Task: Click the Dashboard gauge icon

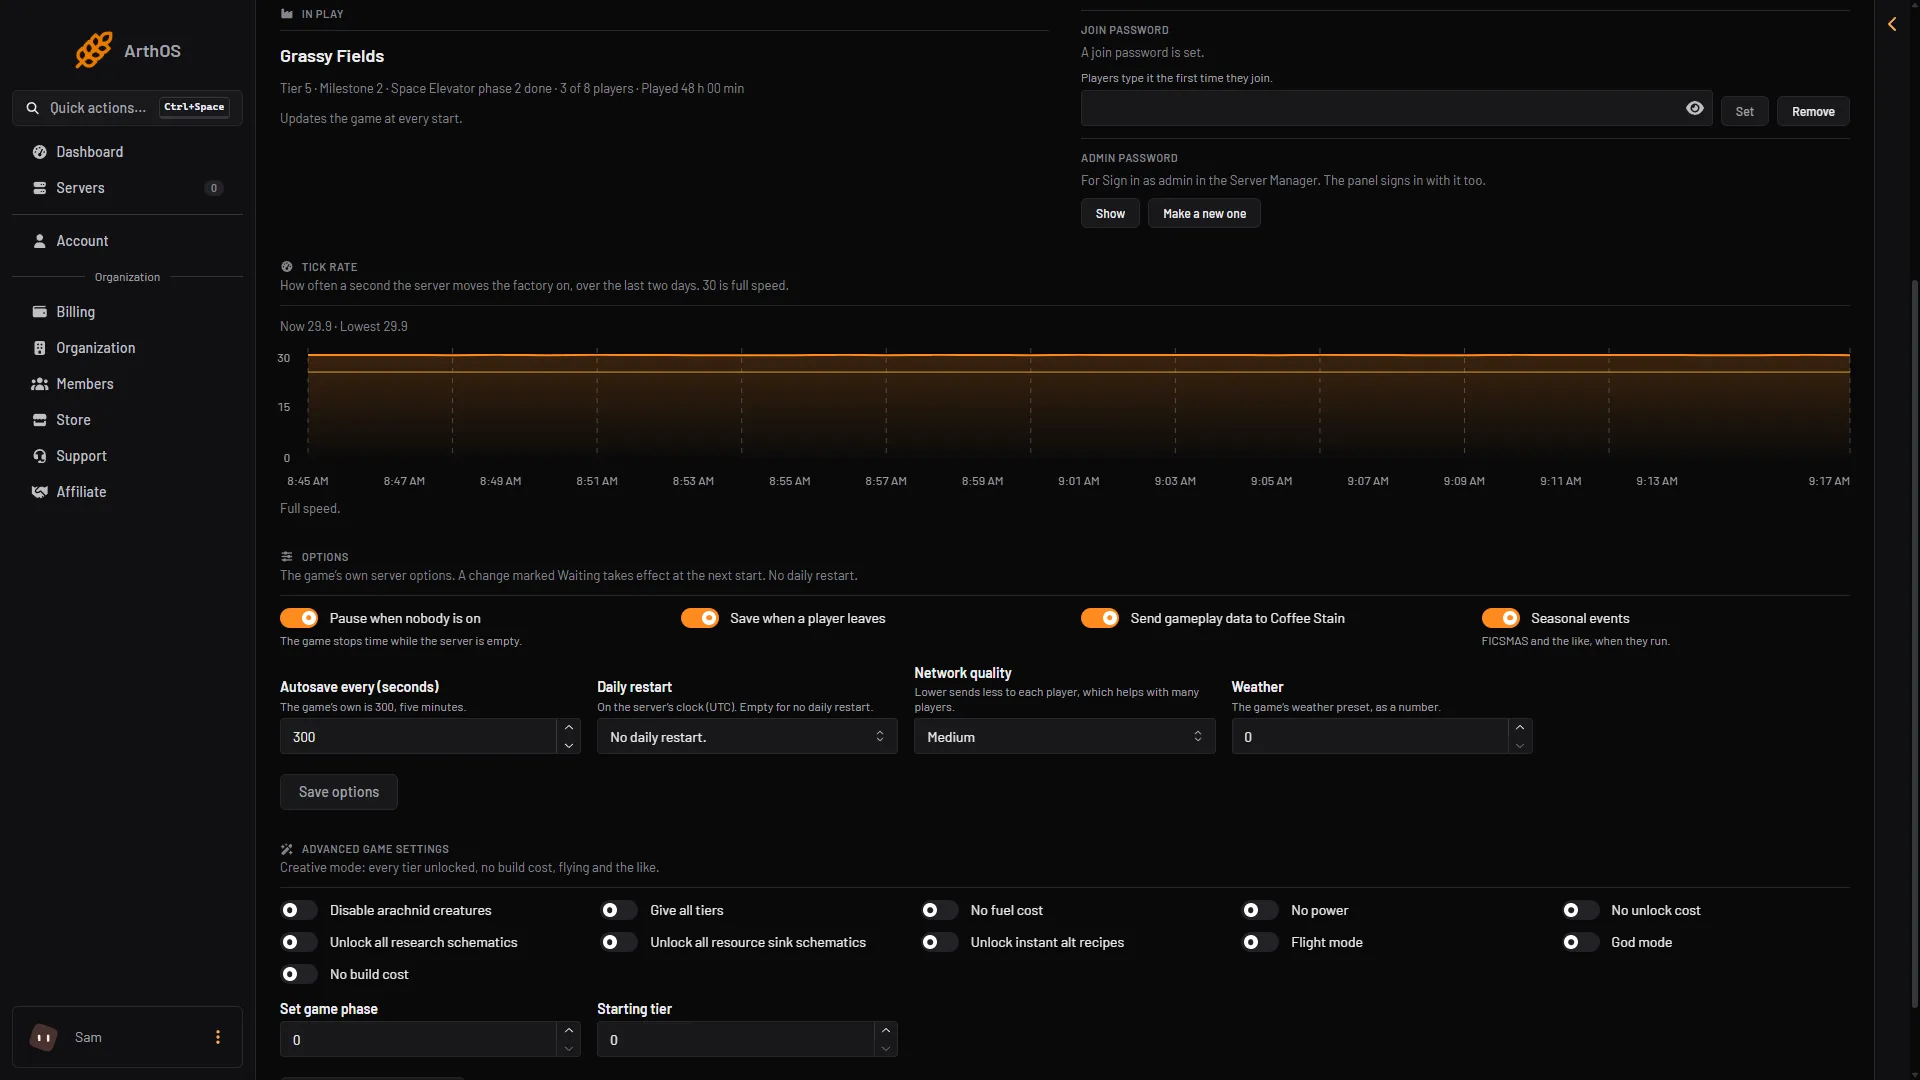Action: tap(40, 152)
